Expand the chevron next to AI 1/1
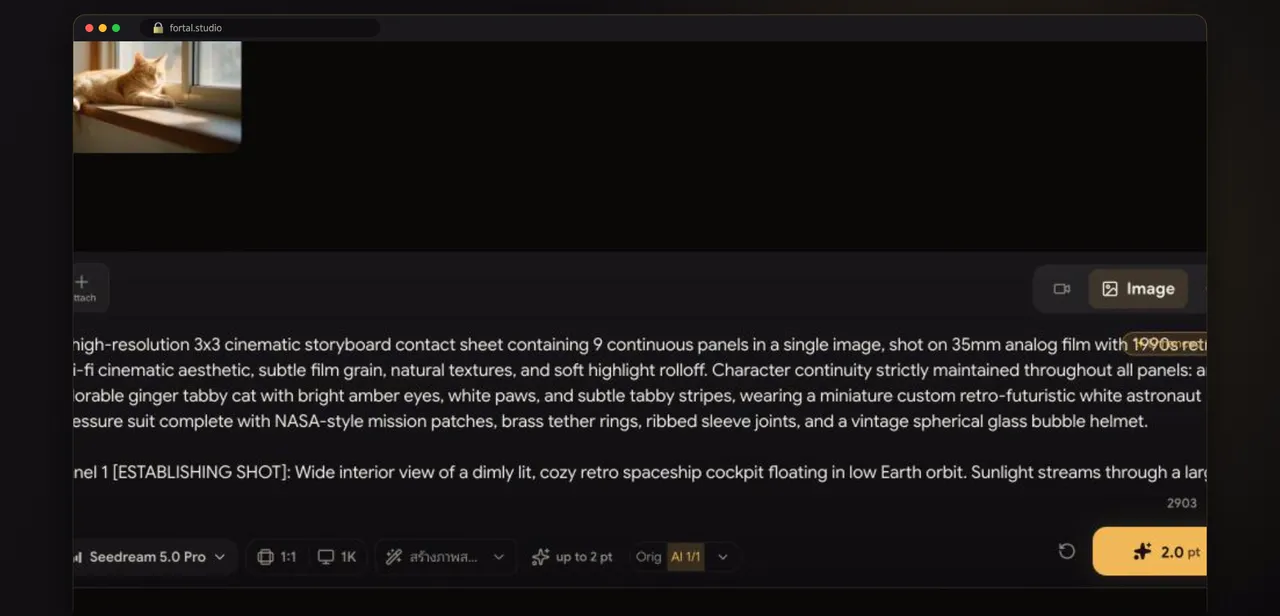 click(x=723, y=557)
